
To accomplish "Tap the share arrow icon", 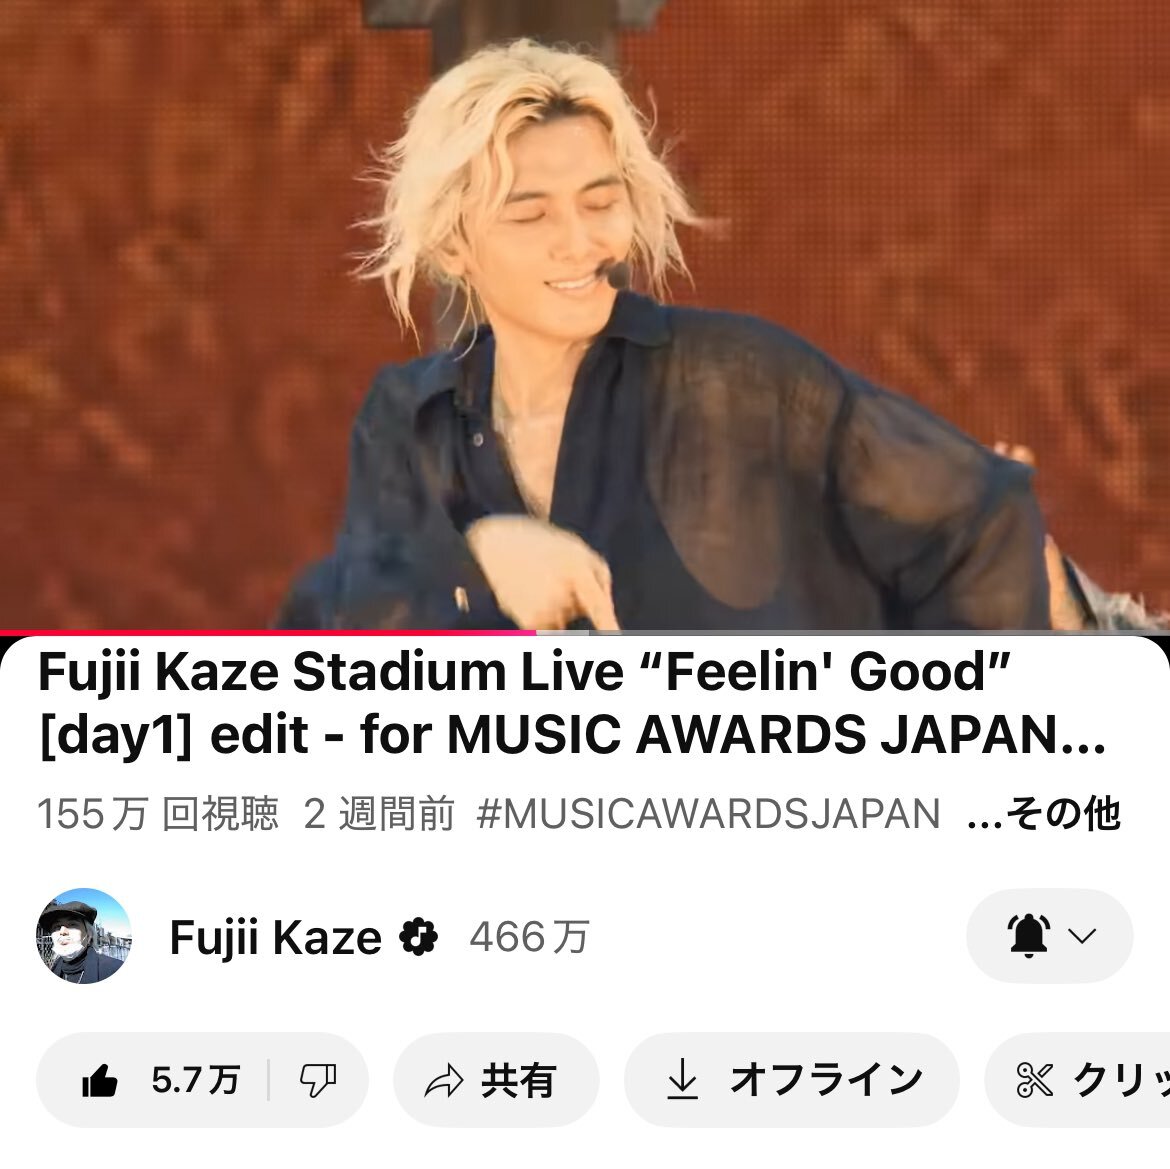I will tap(443, 1080).
